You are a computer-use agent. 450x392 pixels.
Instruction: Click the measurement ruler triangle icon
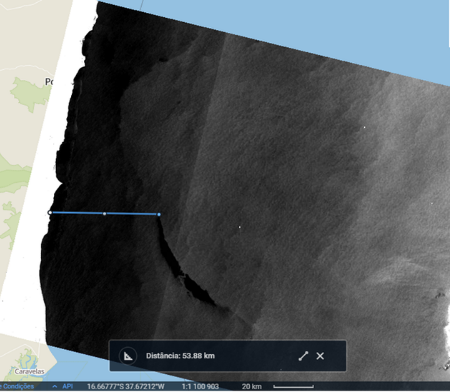point(128,356)
